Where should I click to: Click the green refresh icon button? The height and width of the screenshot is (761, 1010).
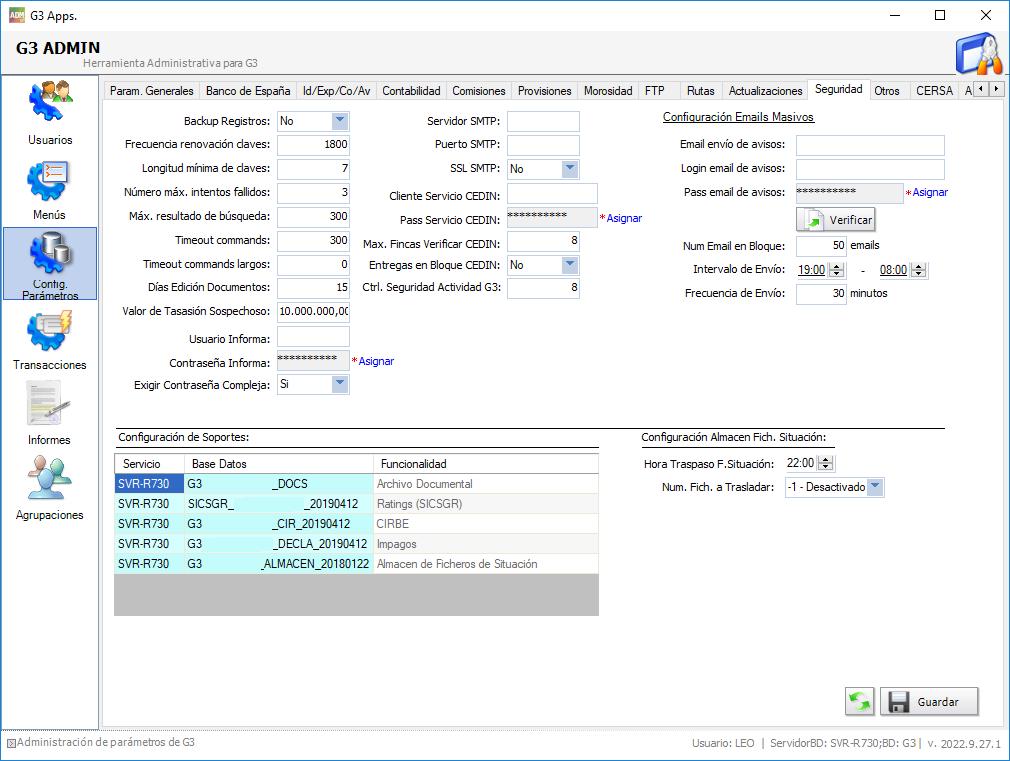(859, 702)
